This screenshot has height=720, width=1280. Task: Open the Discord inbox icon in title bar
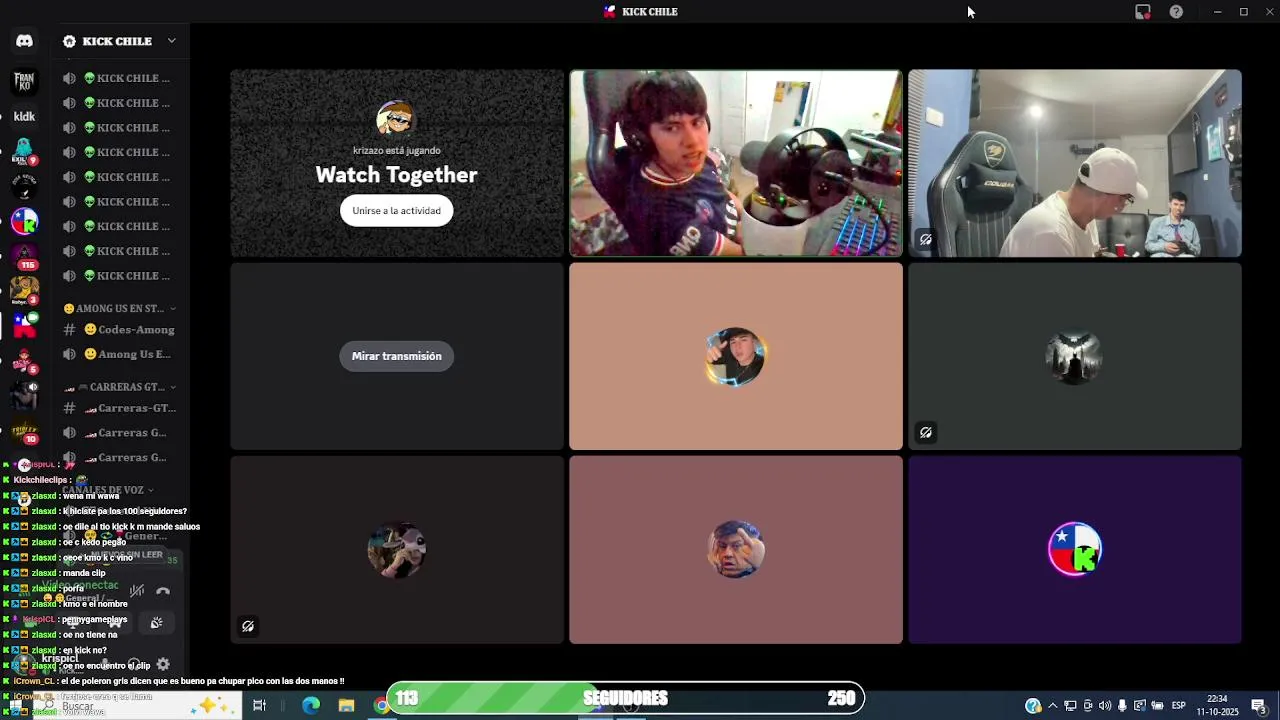(x=1142, y=12)
